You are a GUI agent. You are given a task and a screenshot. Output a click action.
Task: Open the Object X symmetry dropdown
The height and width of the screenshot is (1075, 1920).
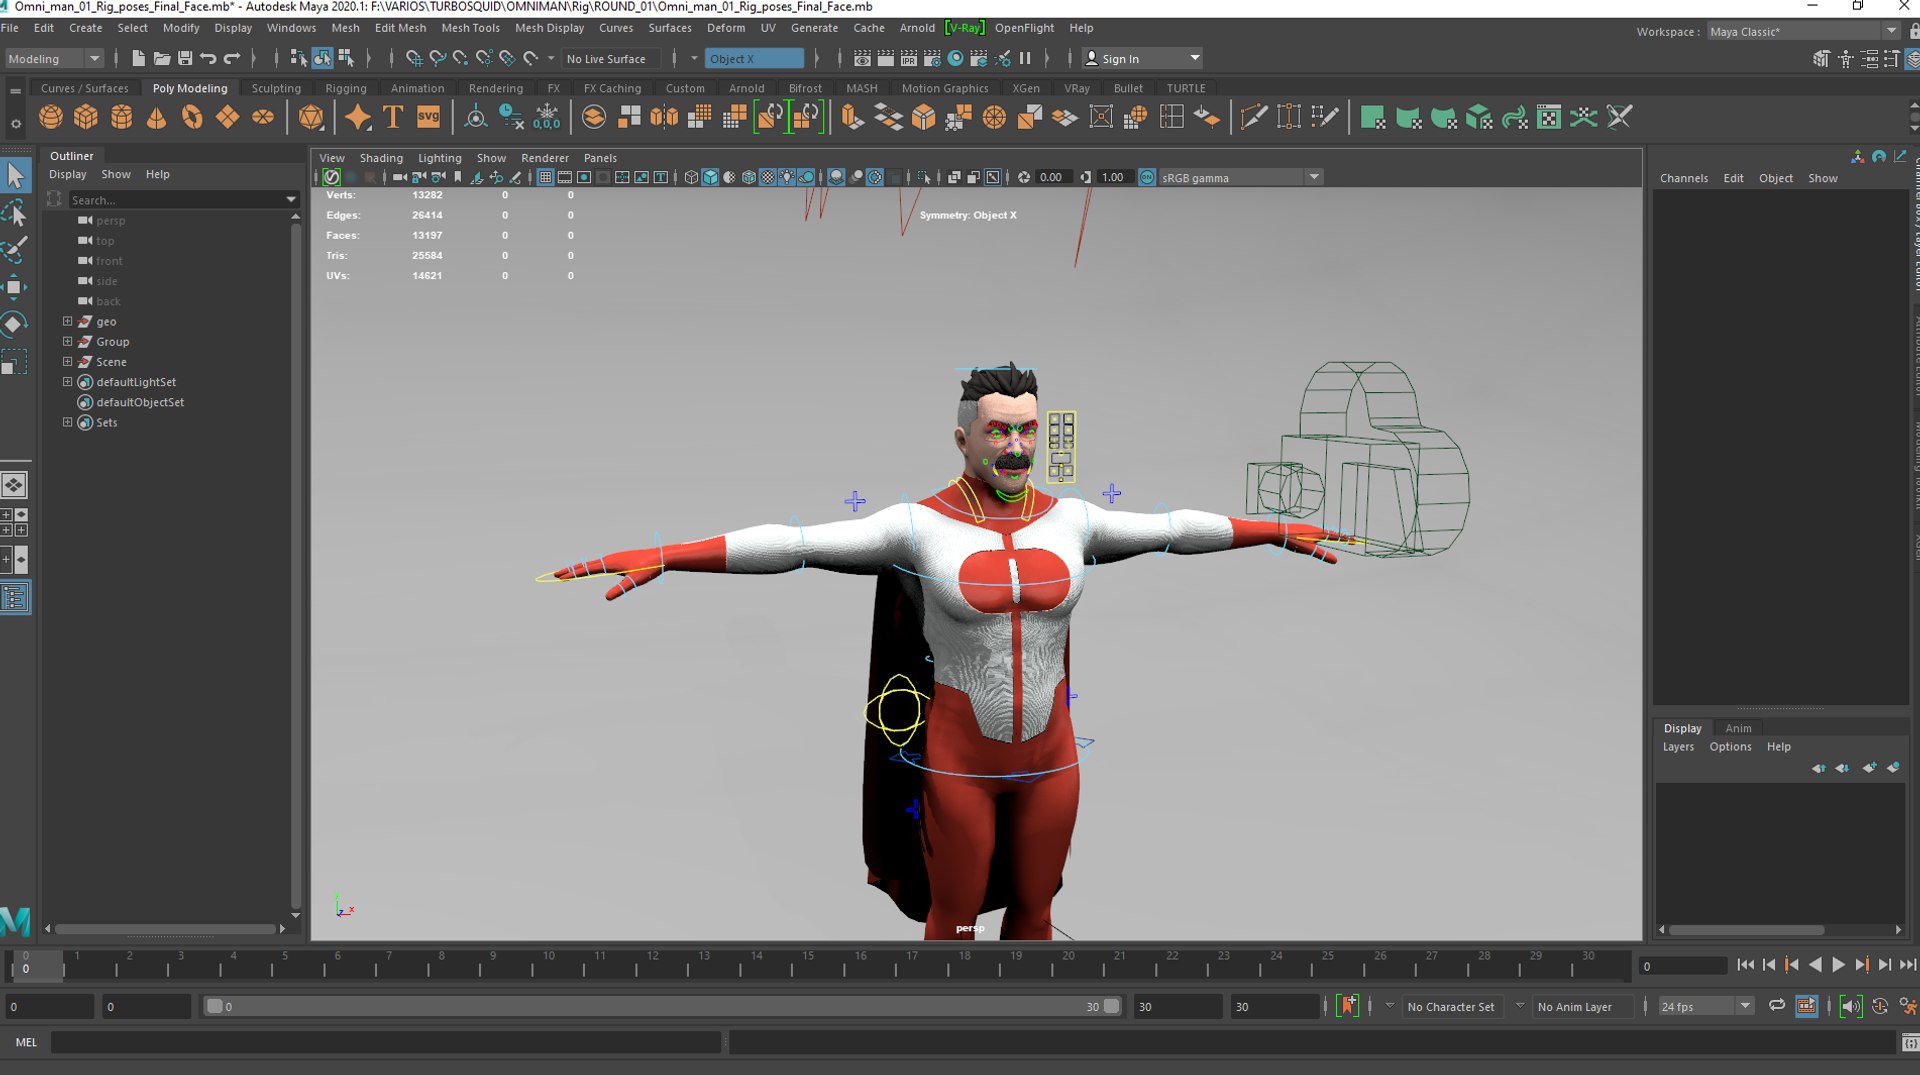coord(754,58)
